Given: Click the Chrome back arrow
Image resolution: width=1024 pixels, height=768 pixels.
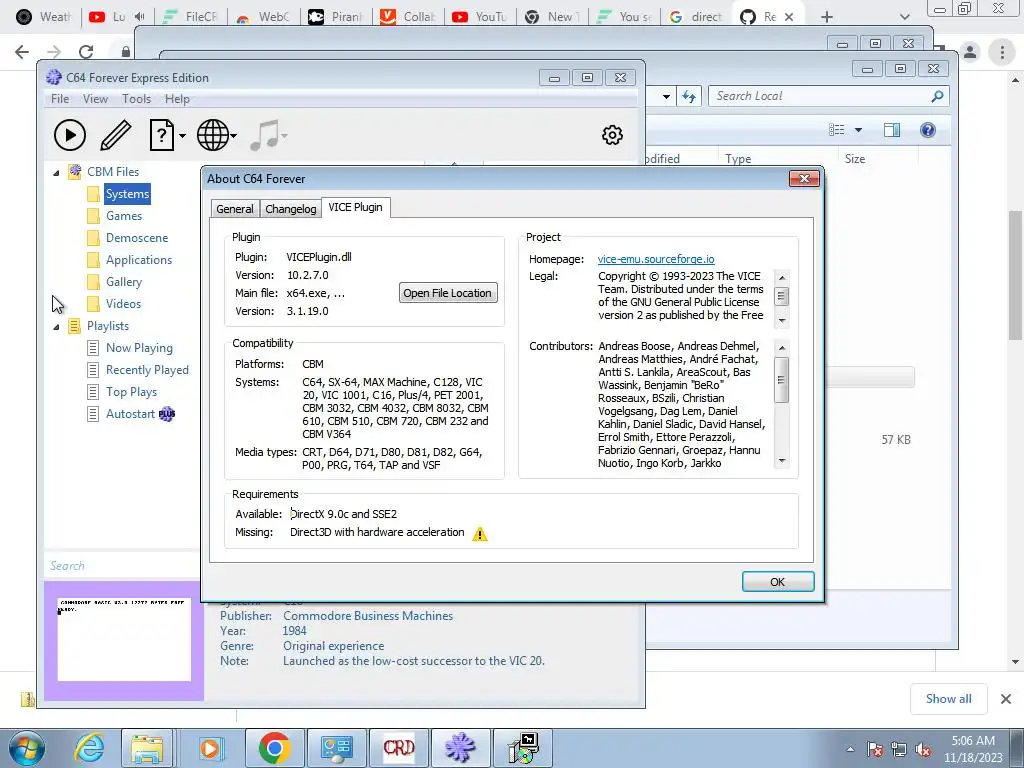Looking at the screenshot, I should [x=22, y=52].
